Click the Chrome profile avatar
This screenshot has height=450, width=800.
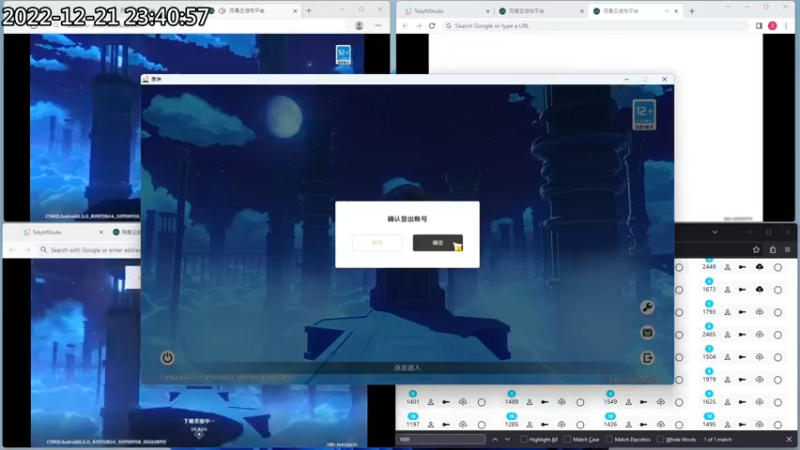point(772,26)
